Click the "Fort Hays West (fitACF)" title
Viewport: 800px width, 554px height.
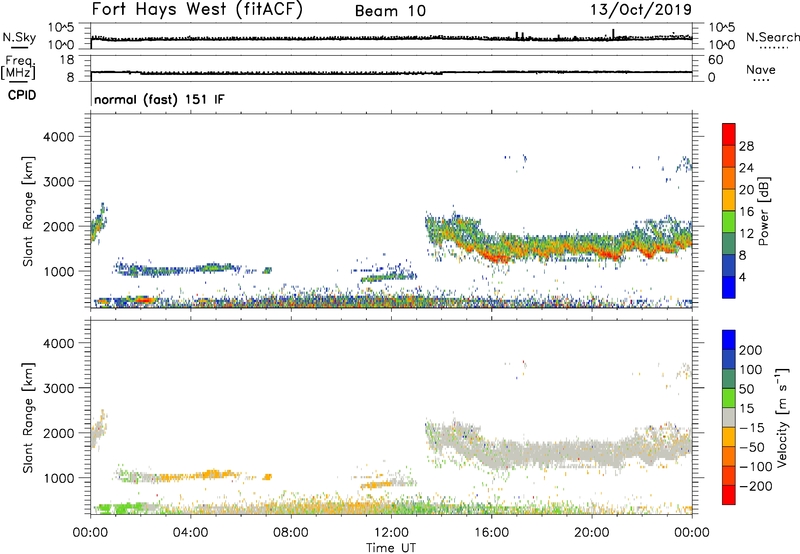(x=197, y=9)
